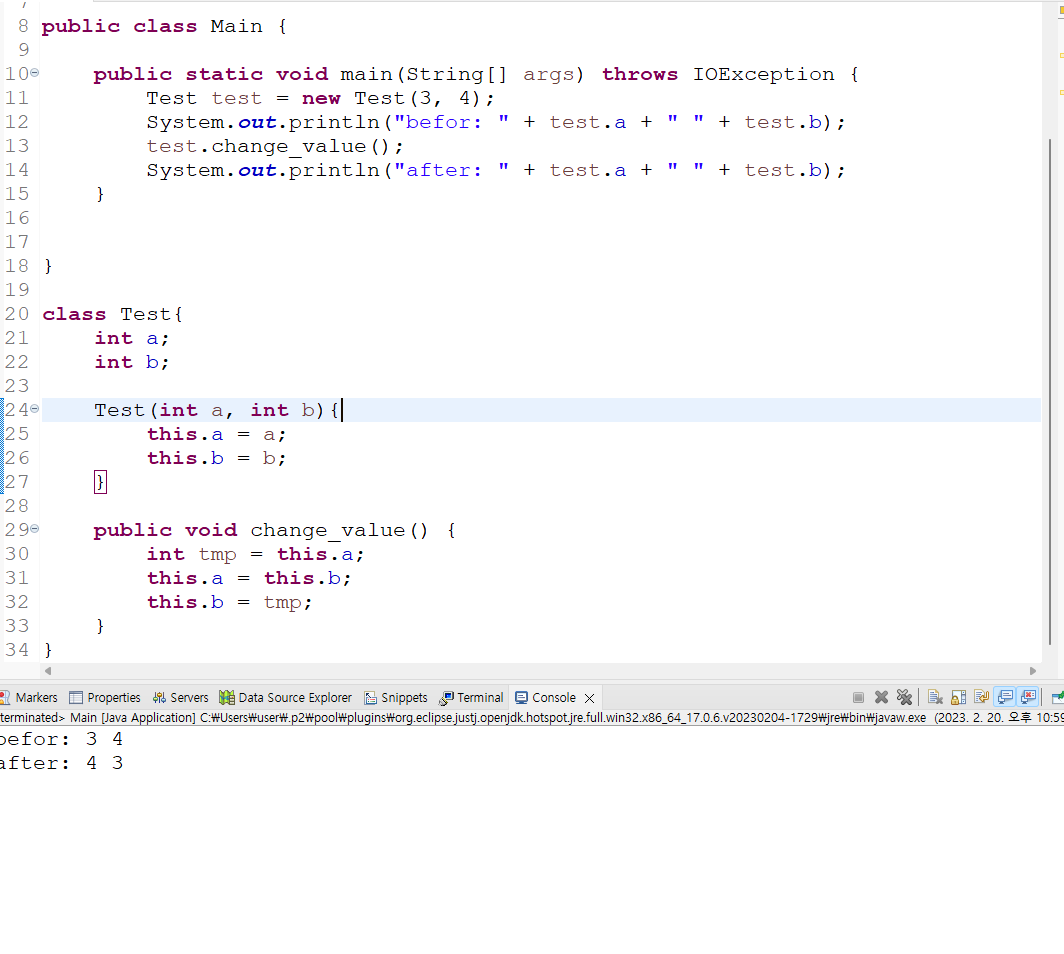1064x954 pixels.
Task: Toggle Word Wrap icon in Console
Action: coord(981,698)
